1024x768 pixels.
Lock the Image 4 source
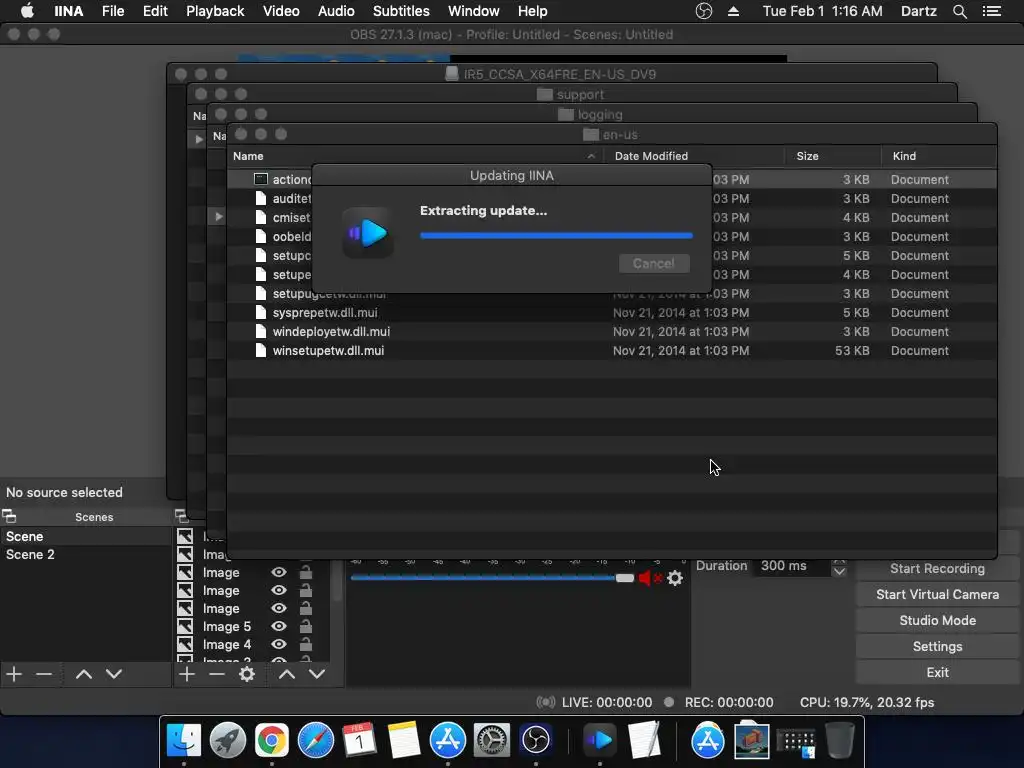click(x=305, y=645)
